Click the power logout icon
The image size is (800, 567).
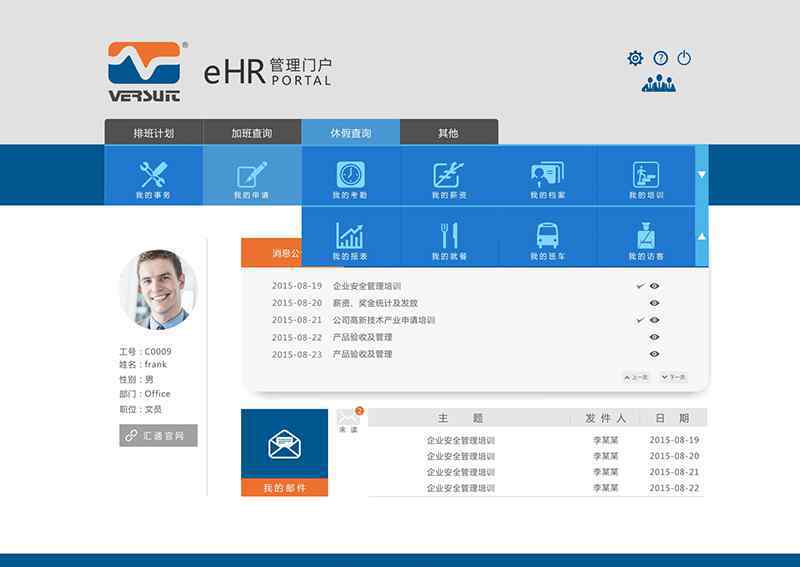[x=684, y=58]
